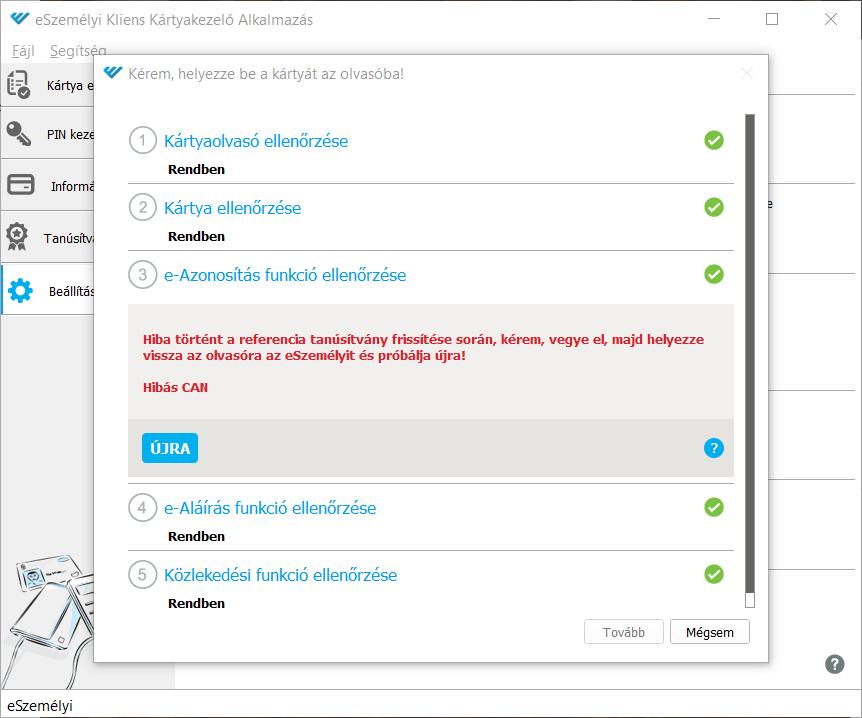Viewport: 862px width, 718px height.
Task: Click 'Rendben' status under e-Aláírás funkció
Action: click(x=196, y=537)
